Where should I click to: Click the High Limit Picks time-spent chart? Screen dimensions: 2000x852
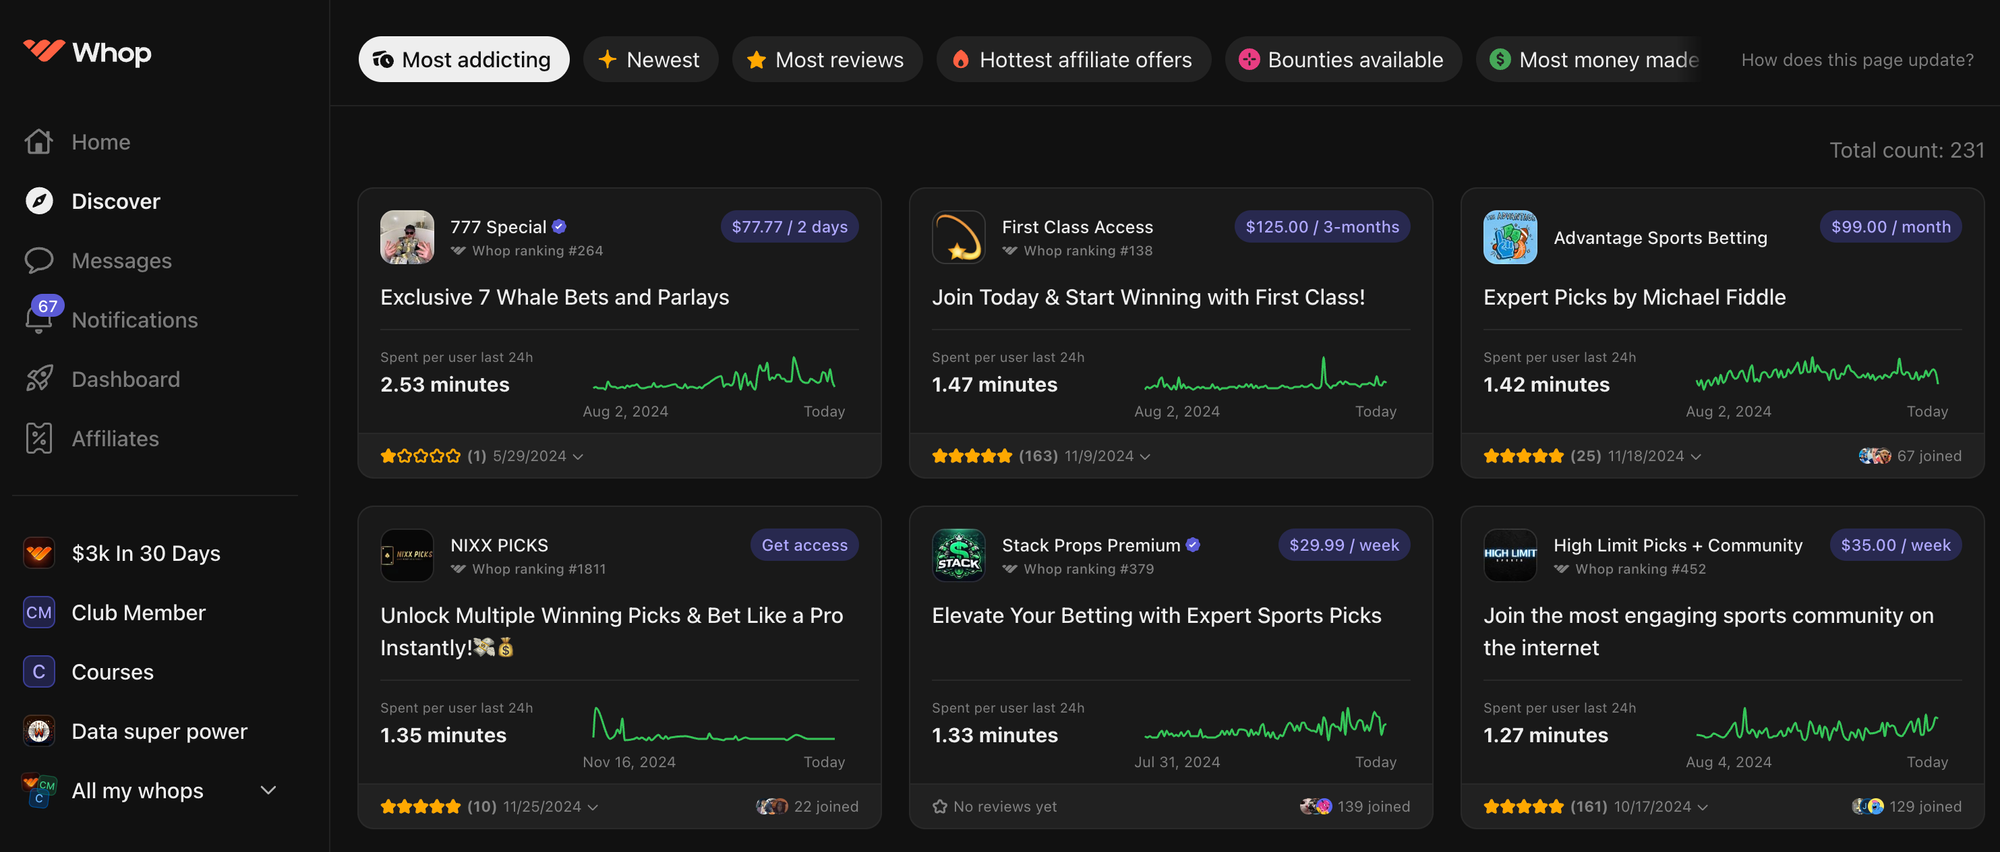1817,726
